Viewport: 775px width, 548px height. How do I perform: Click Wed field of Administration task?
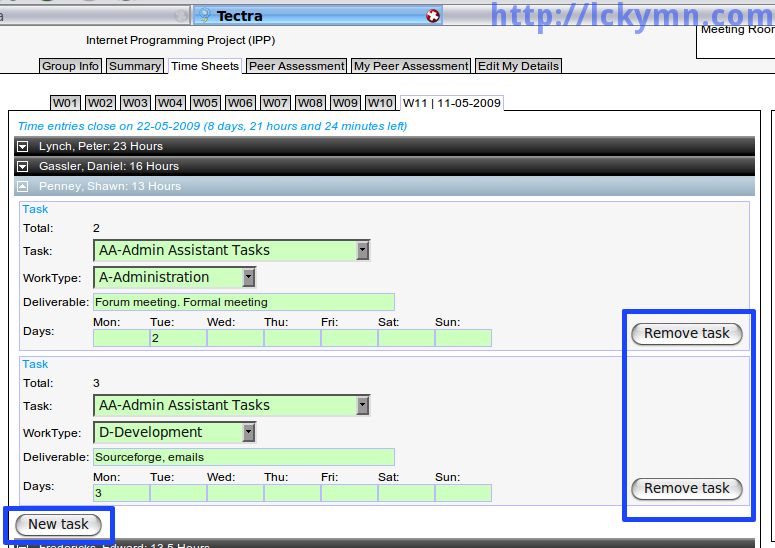click(x=235, y=338)
